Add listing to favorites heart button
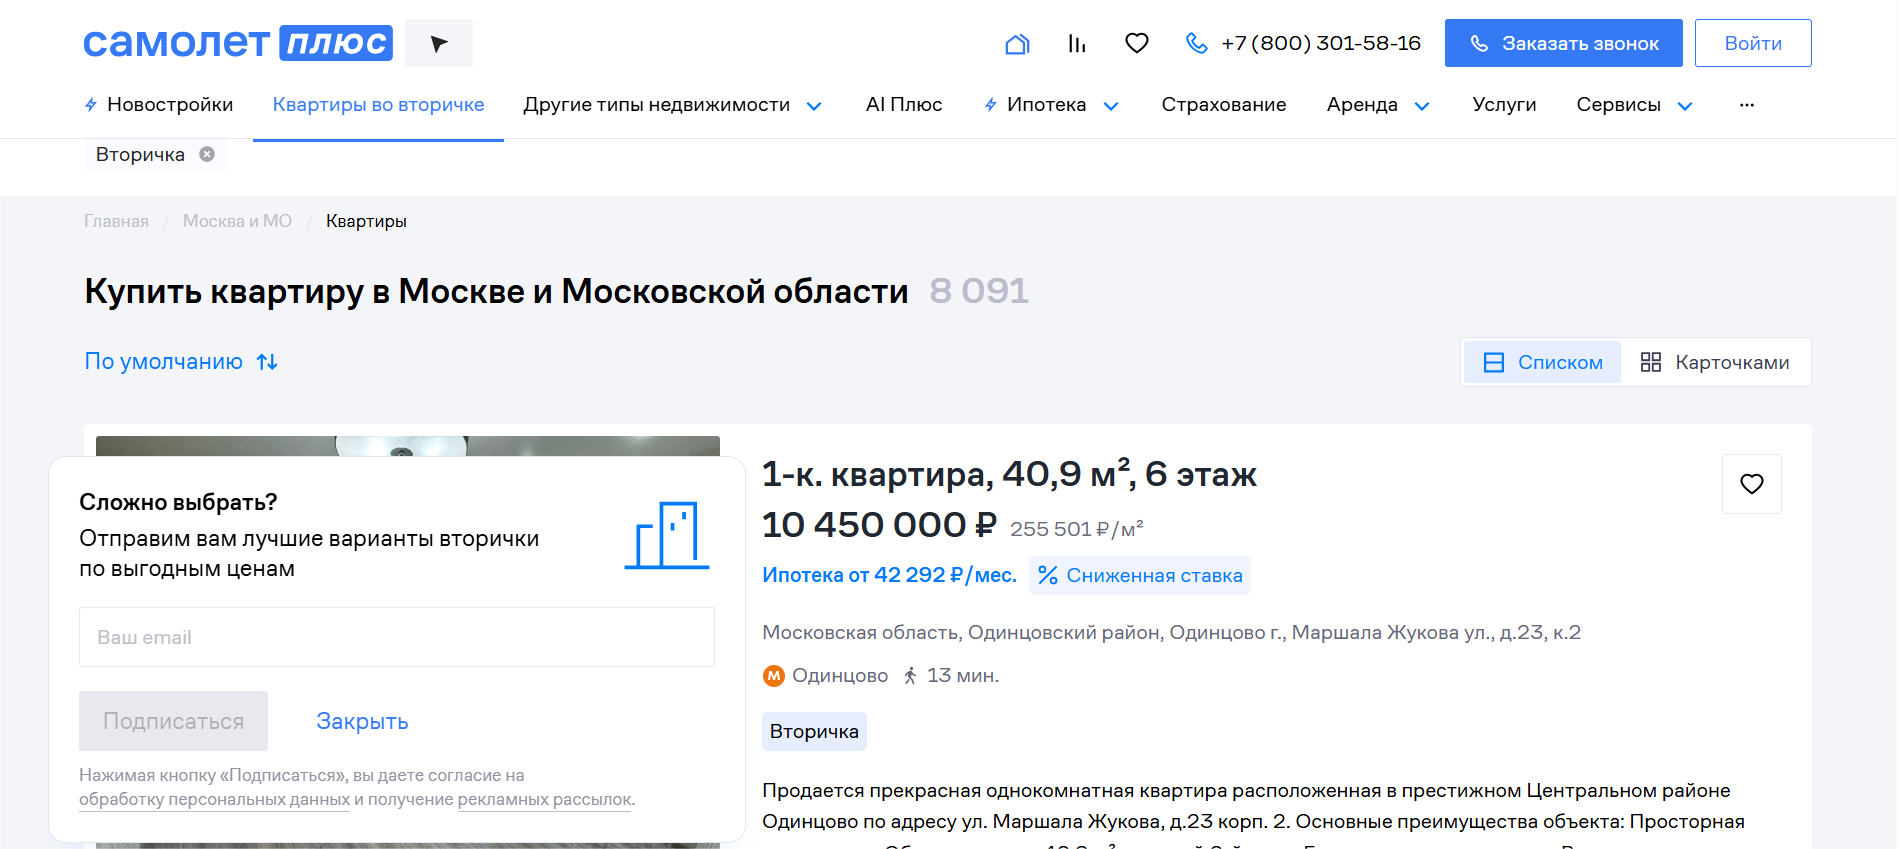 1752,484
